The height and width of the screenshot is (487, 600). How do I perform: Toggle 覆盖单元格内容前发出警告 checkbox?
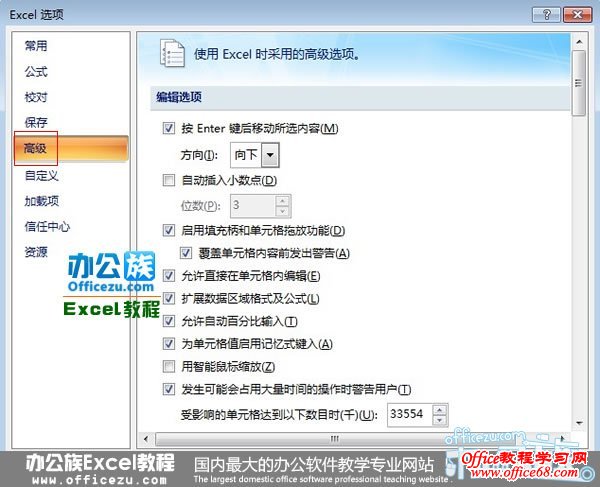click(186, 253)
